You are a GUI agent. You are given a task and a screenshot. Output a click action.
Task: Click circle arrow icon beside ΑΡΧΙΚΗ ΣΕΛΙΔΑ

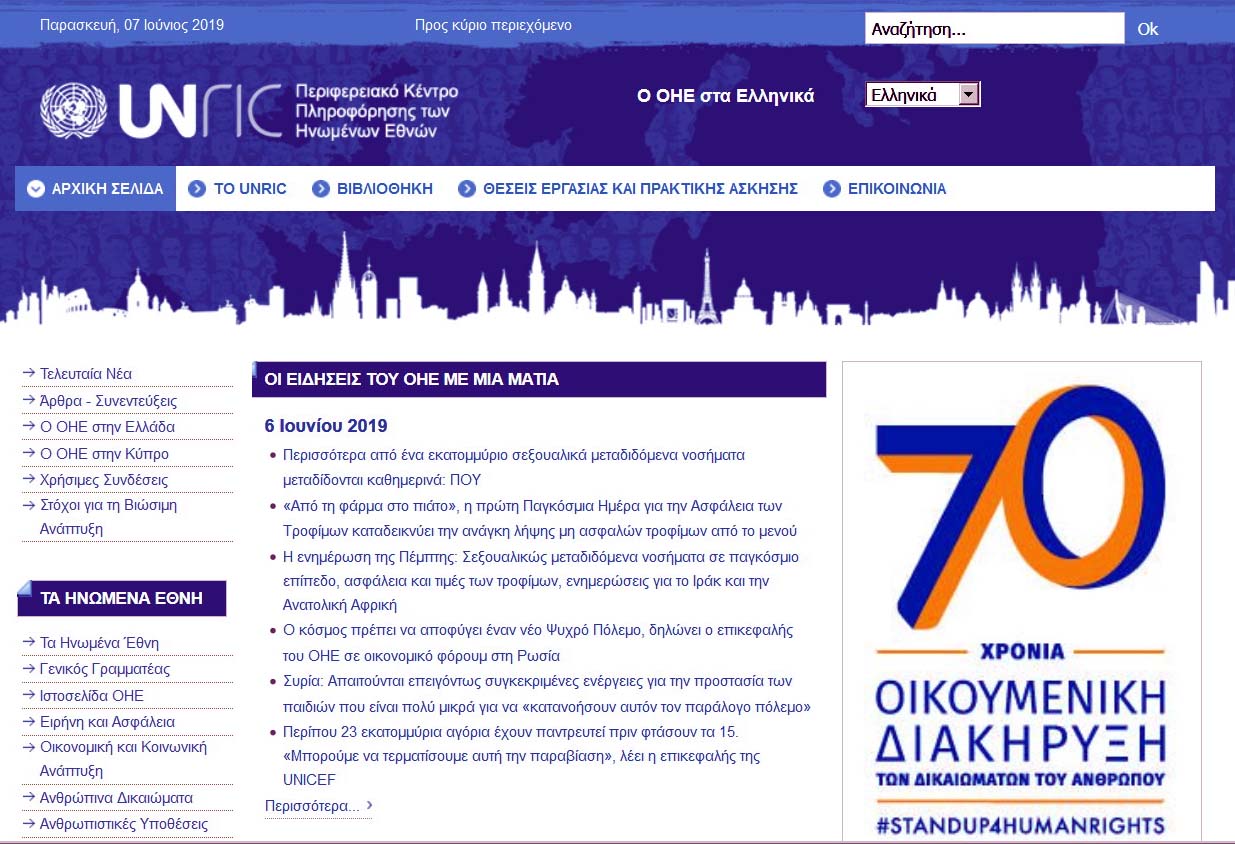36,188
